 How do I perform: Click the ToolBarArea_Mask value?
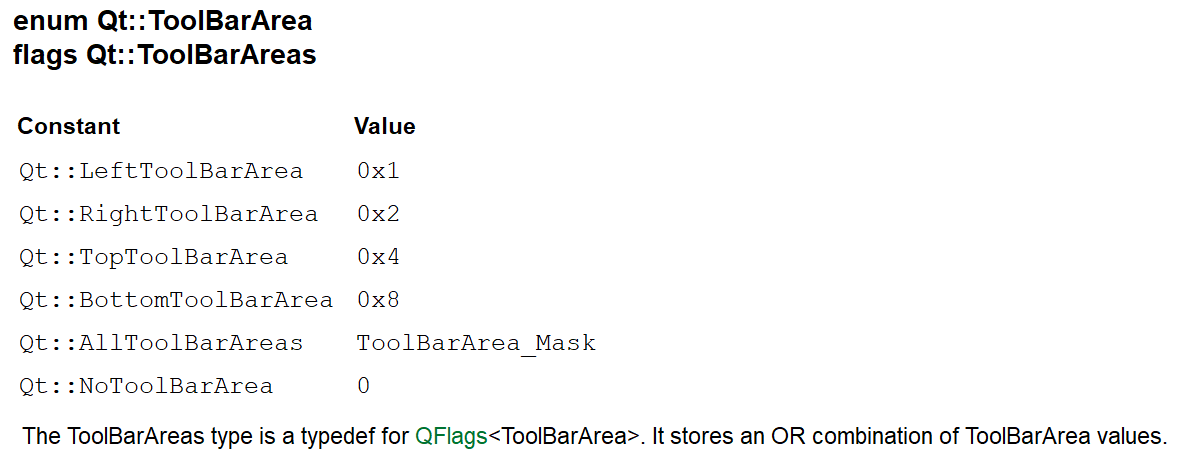click(x=477, y=344)
